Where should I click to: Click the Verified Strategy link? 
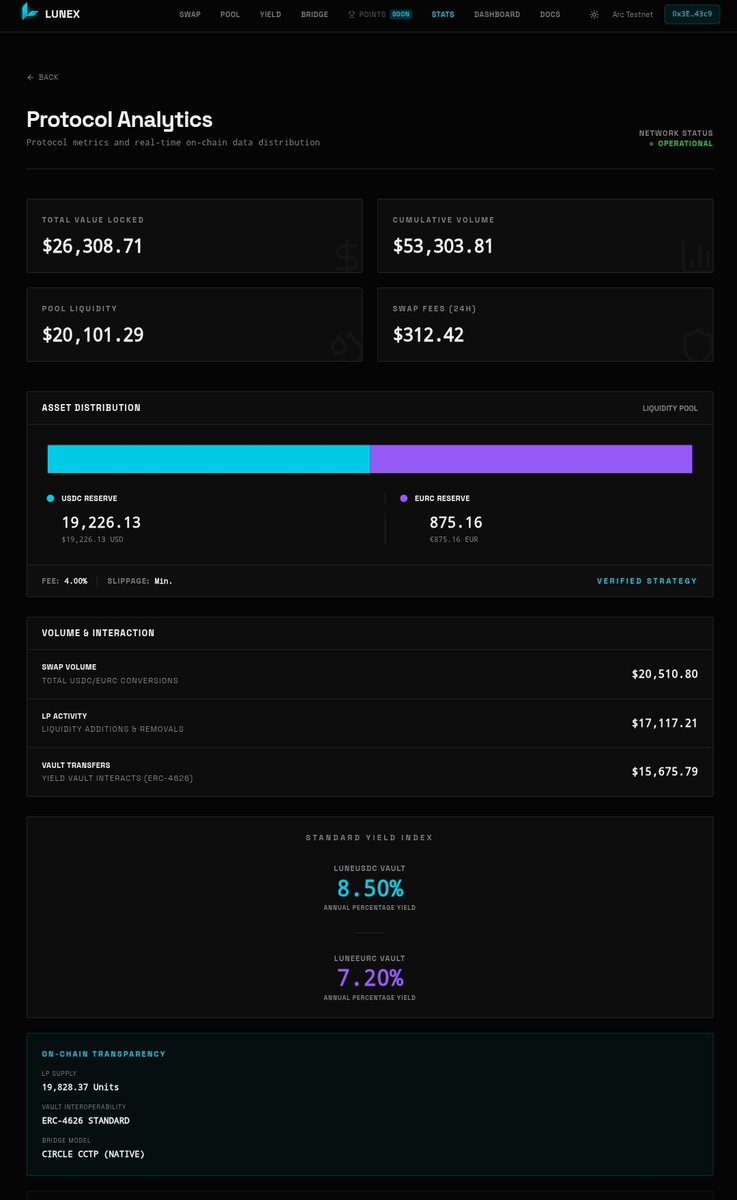coord(647,581)
